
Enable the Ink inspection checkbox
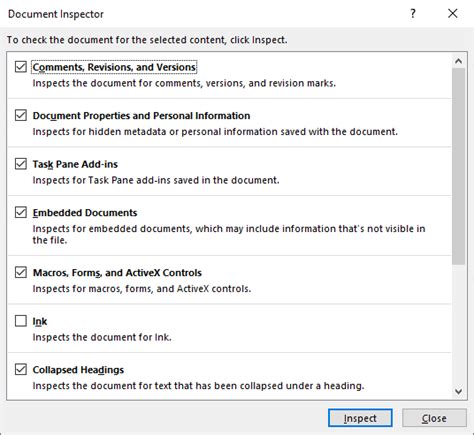[21, 321]
